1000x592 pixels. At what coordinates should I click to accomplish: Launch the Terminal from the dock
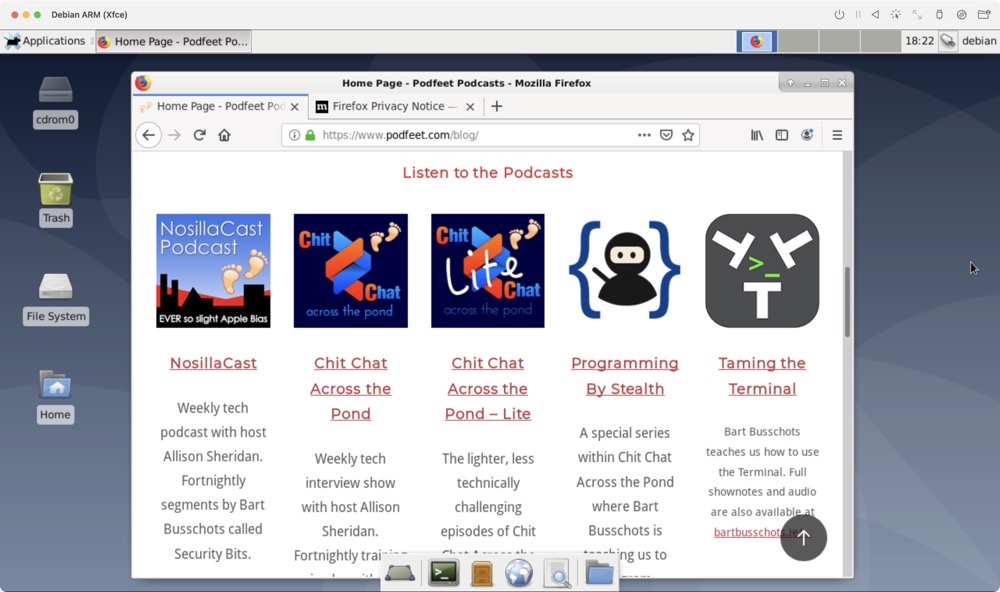443,573
